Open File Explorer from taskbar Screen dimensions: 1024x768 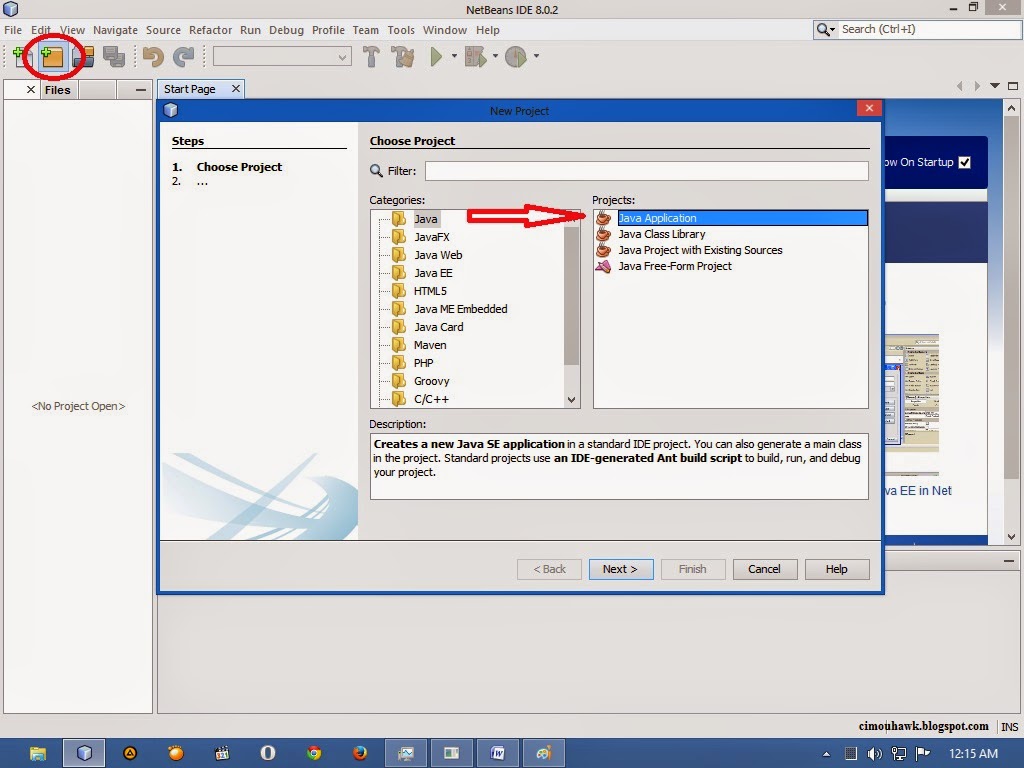[x=38, y=754]
